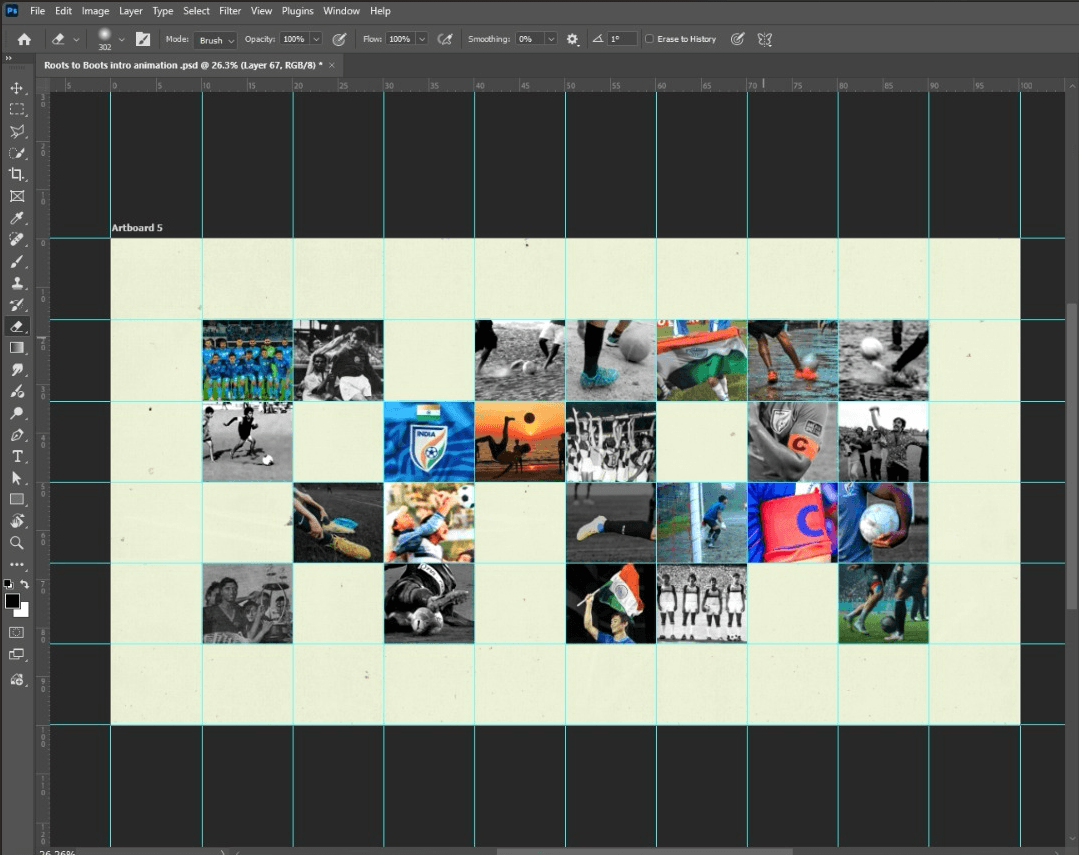
Task: Open the Opacity slider dropdown arrow
Action: pos(317,39)
